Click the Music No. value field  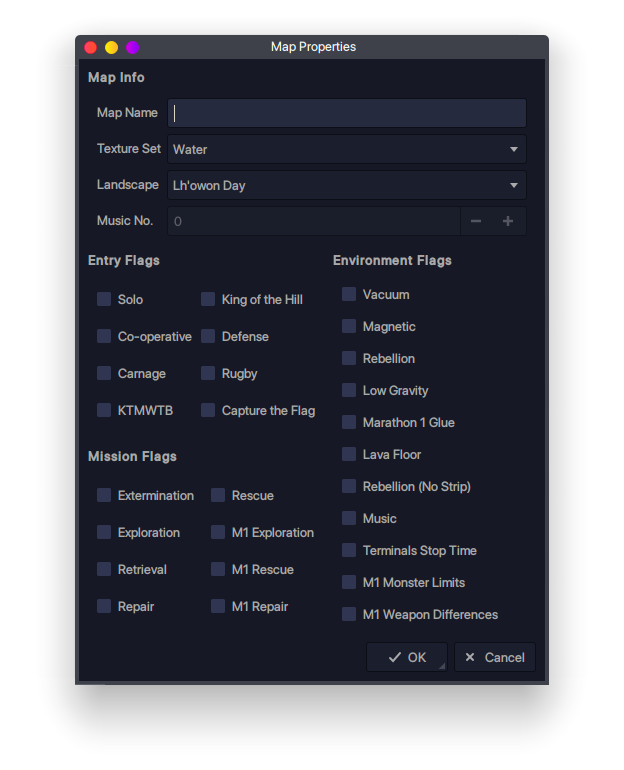point(313,221)
